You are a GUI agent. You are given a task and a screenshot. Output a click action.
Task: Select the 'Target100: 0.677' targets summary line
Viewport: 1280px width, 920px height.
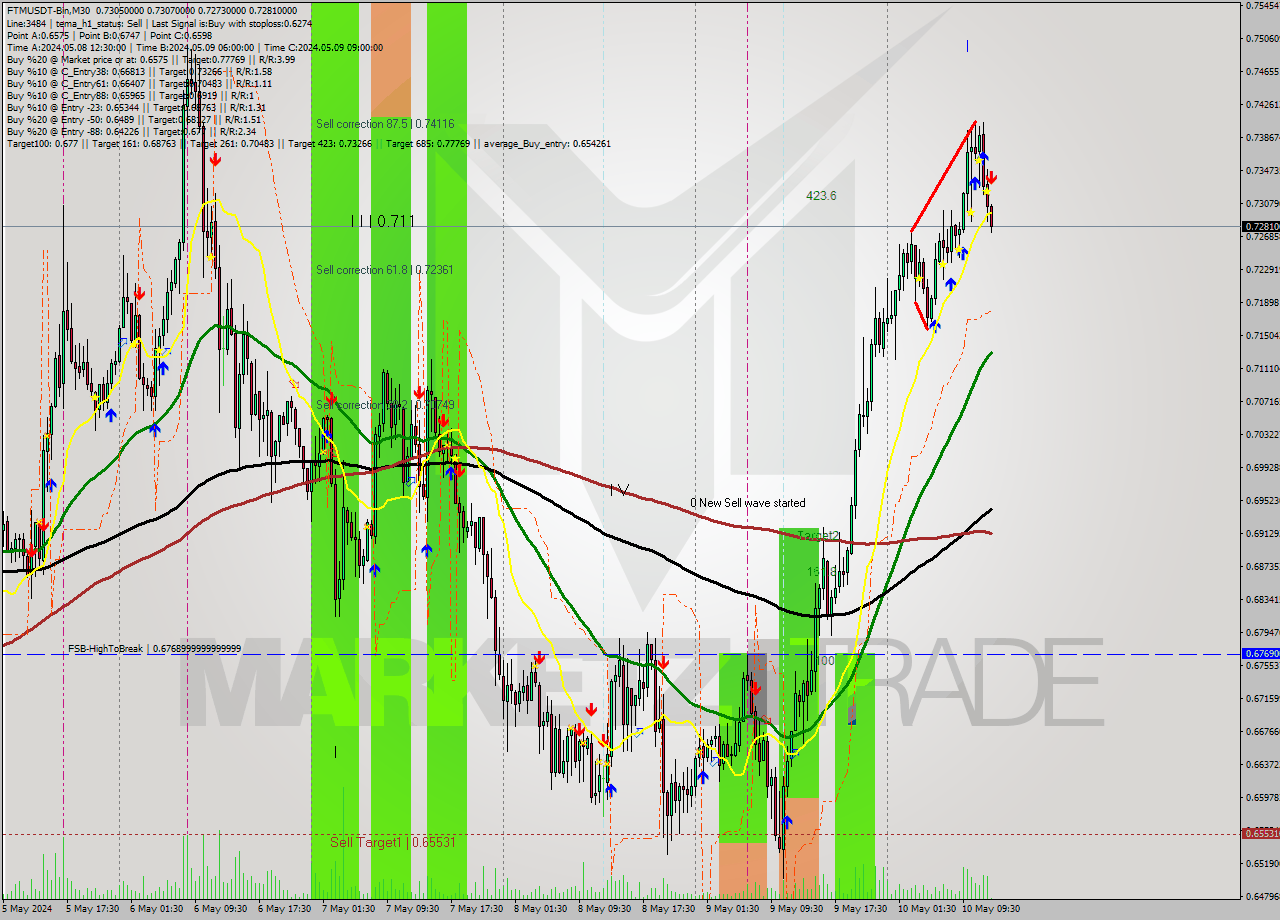[309, 143]
